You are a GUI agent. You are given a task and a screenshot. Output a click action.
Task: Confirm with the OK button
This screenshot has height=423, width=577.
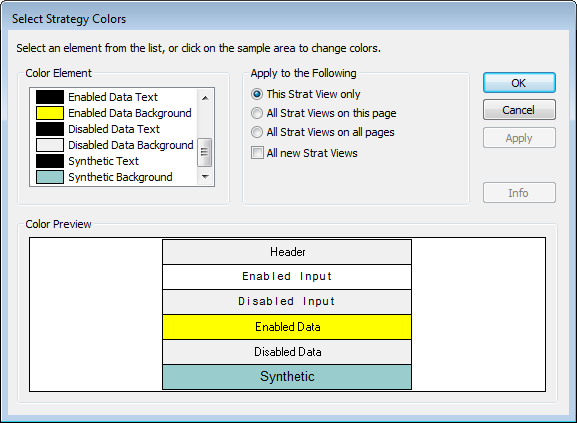coord(519,83)
